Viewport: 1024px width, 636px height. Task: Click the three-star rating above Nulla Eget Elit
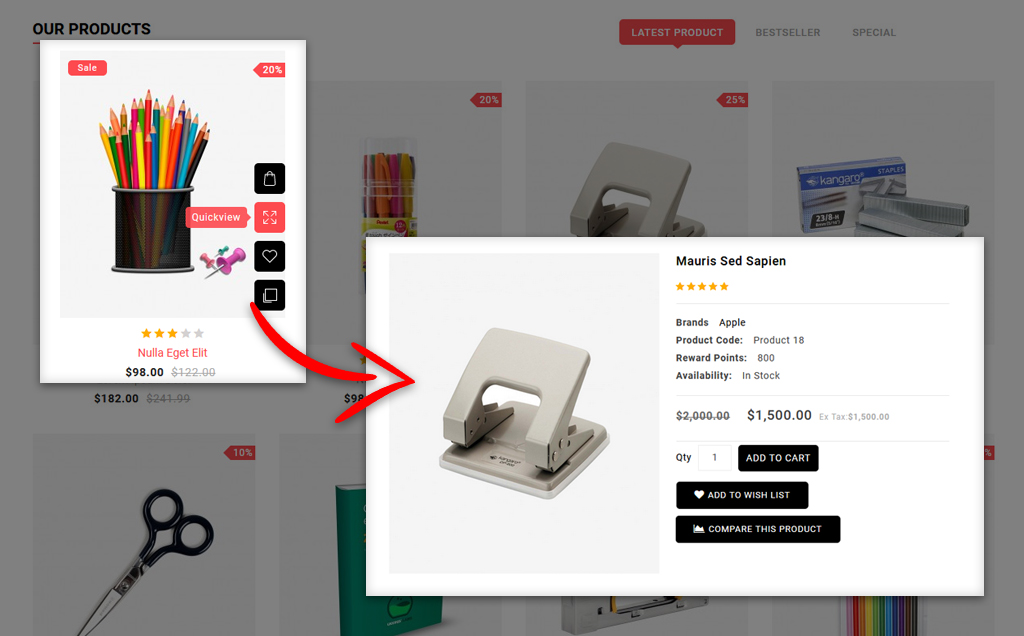pyautogui.click(x=172, y=334)
